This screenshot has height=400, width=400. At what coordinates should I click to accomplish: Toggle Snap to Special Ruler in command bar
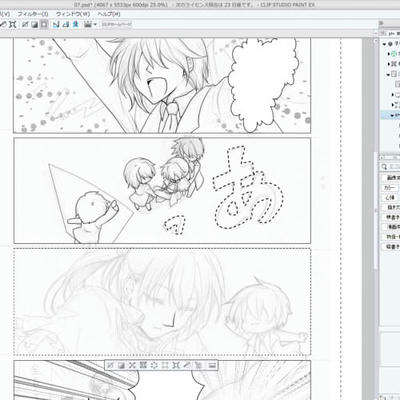pos(66,24)
